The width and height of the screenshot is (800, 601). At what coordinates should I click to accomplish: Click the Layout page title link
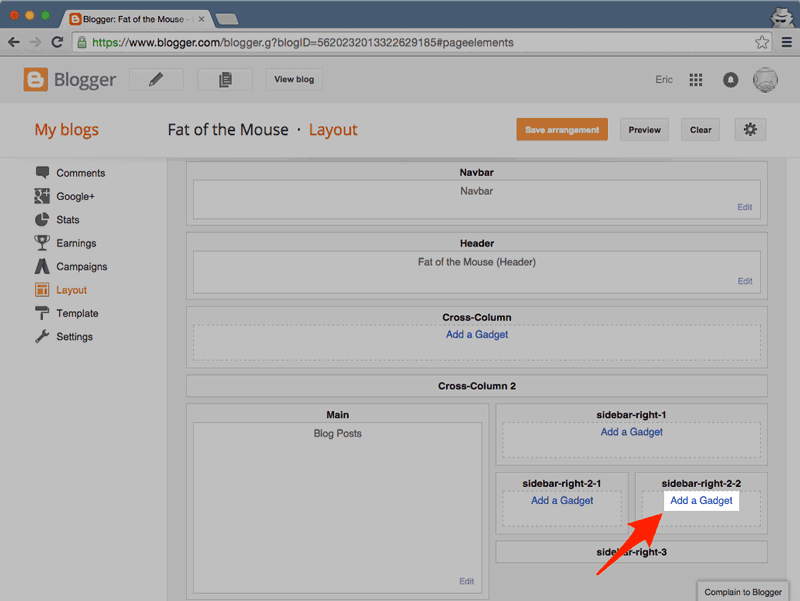click(x=333, y=130)
